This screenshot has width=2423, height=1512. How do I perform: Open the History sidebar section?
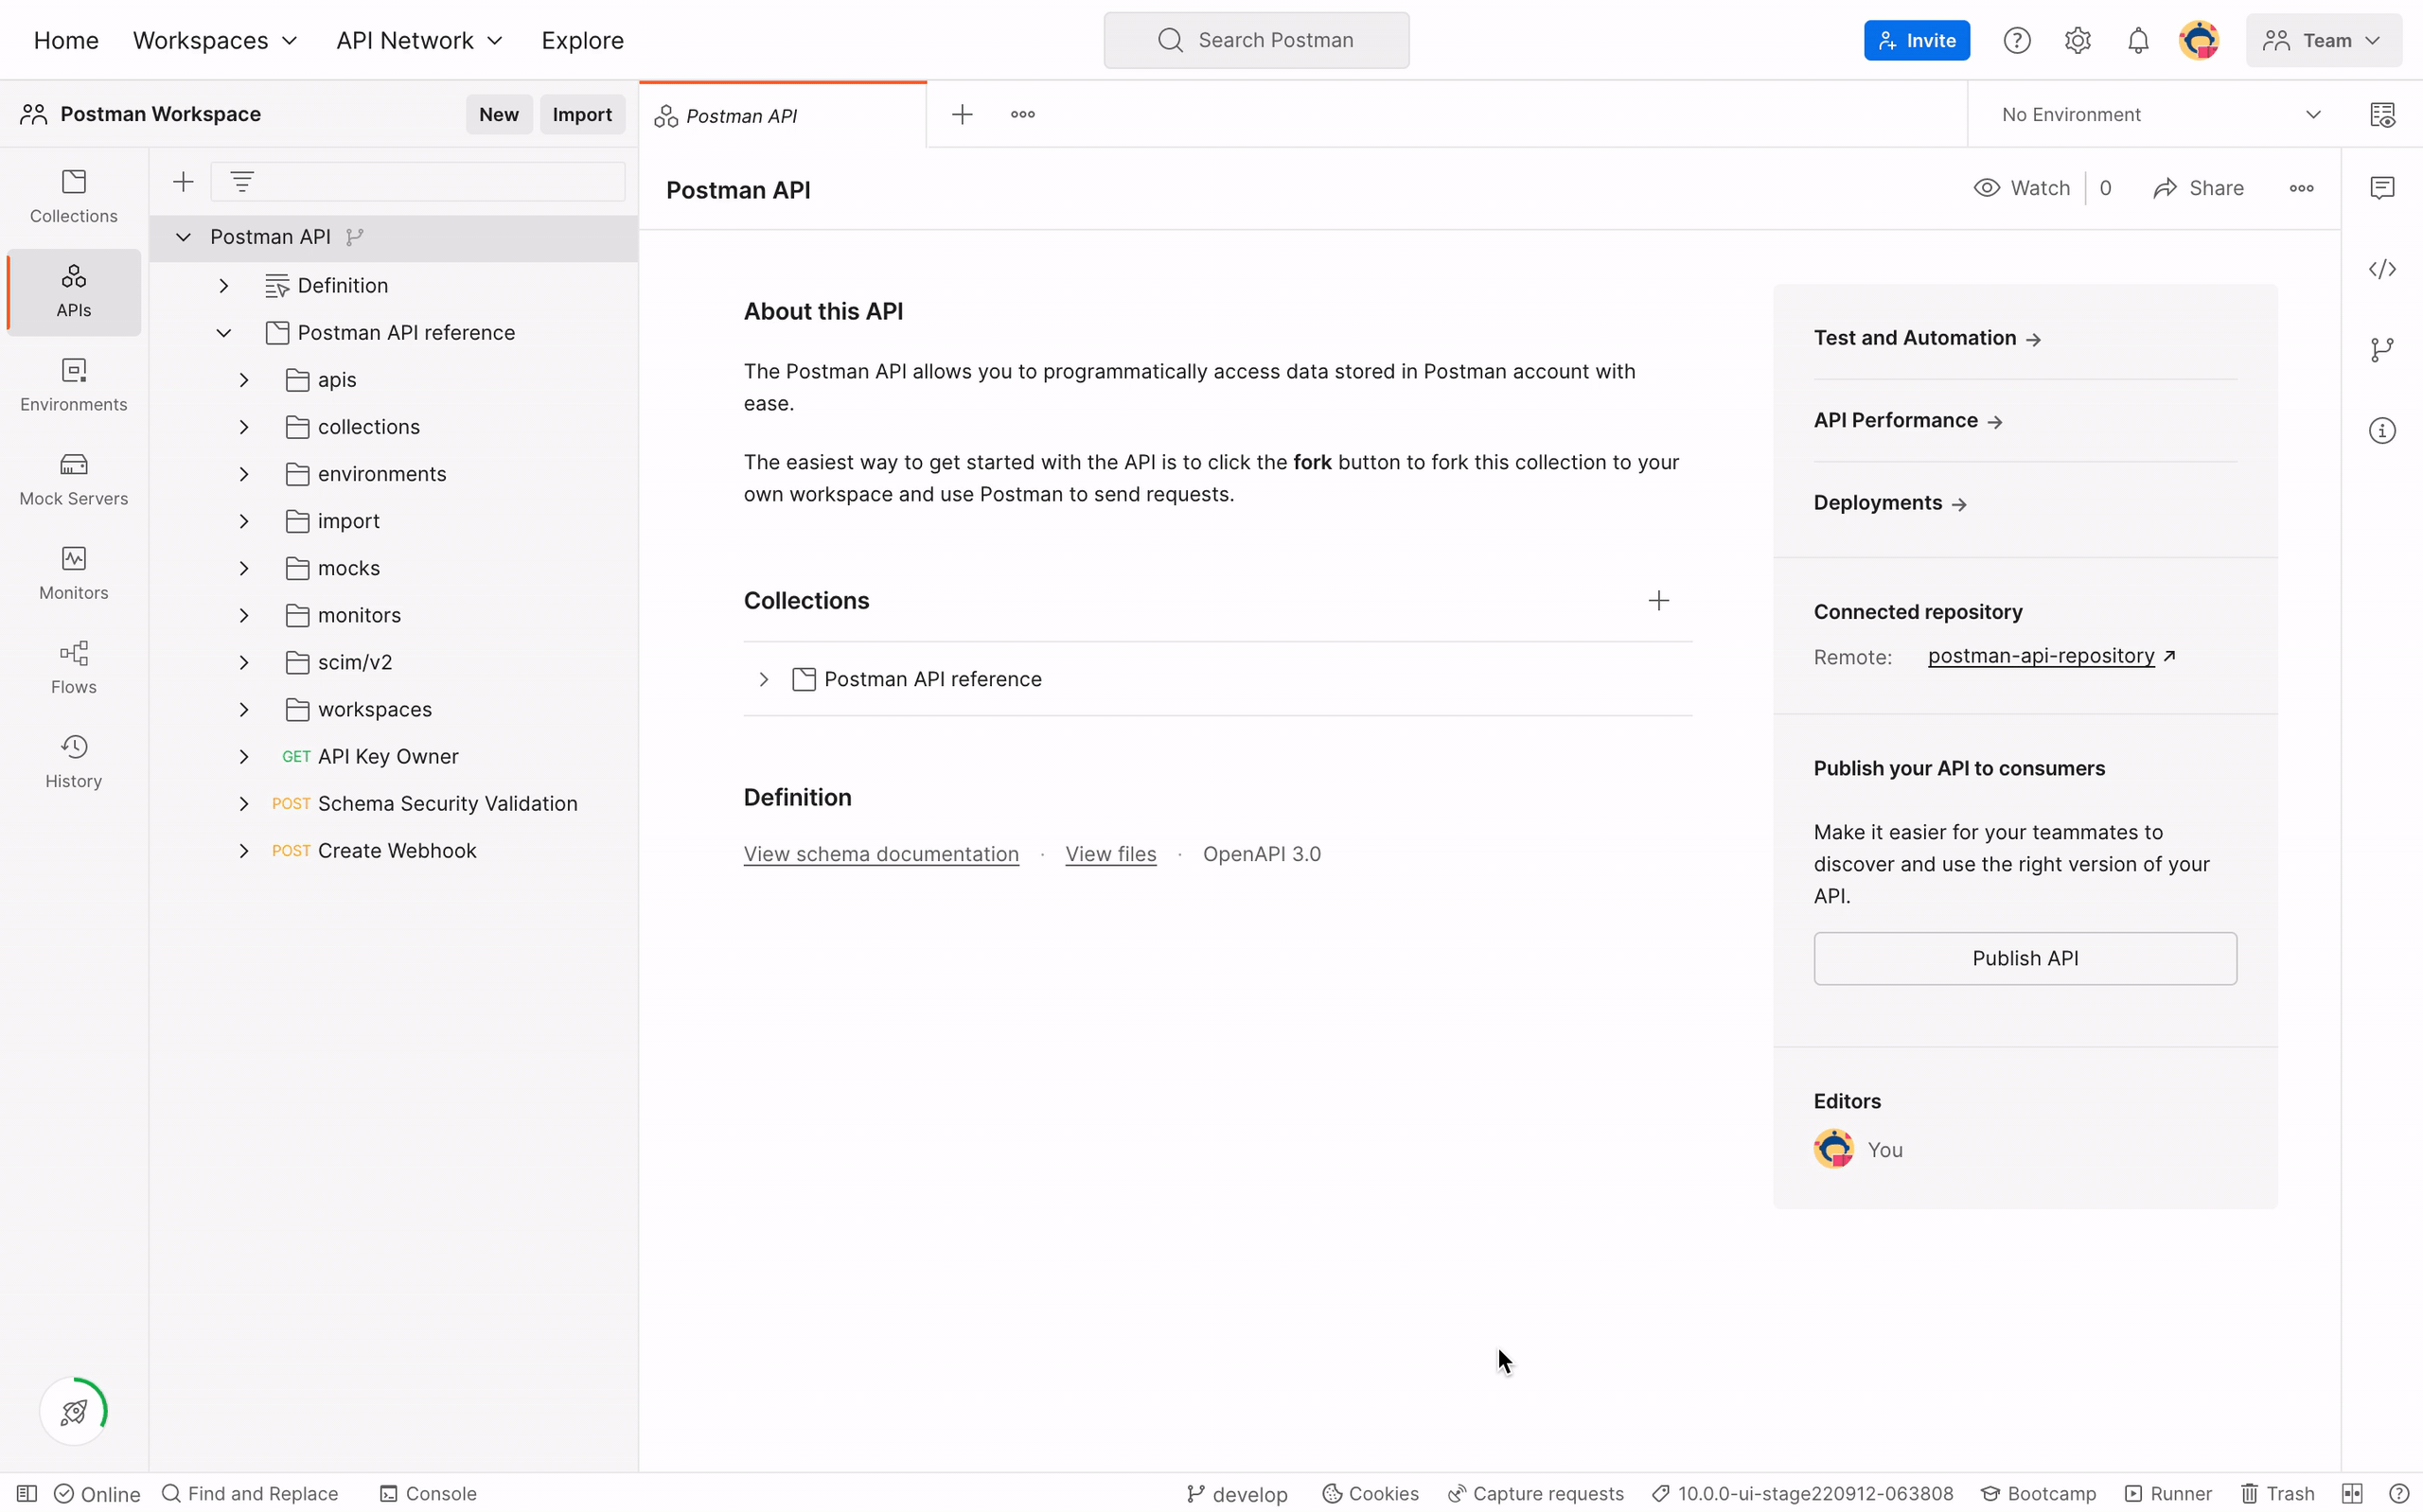pyautogui.click(x=73, y=762)
